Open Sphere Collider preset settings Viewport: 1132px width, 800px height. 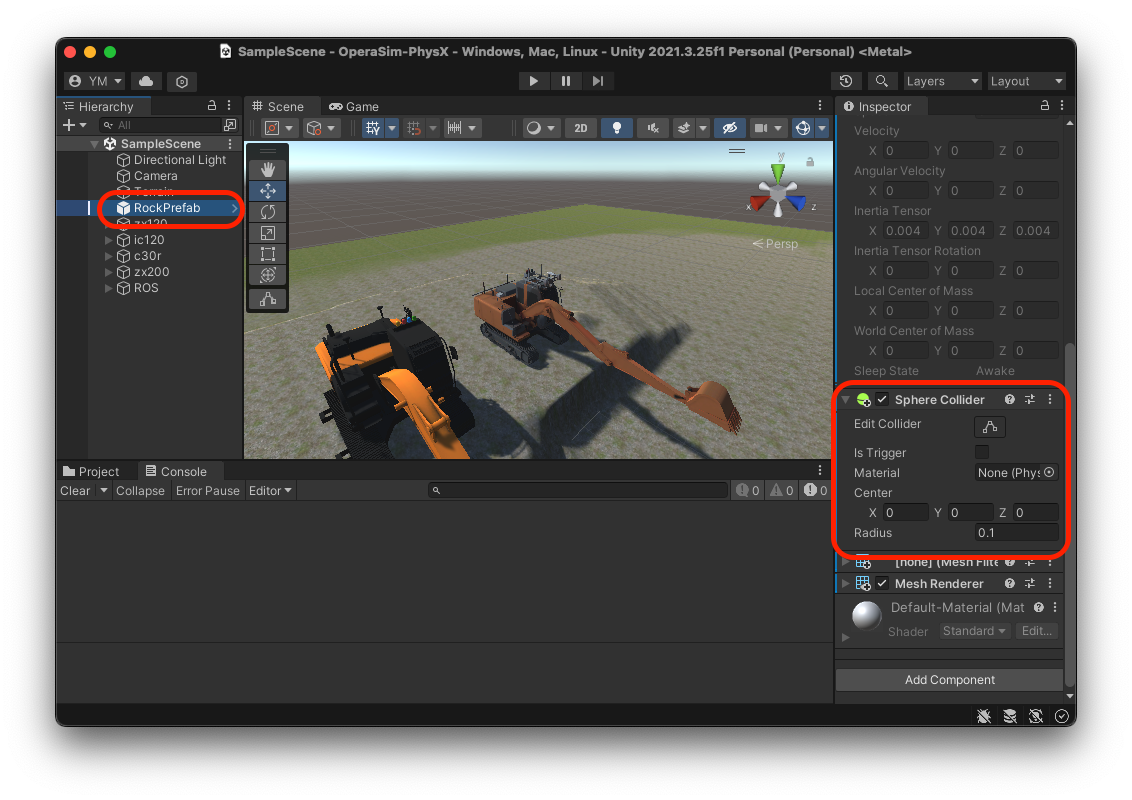pyautogui.click(x=1029, y=399)
